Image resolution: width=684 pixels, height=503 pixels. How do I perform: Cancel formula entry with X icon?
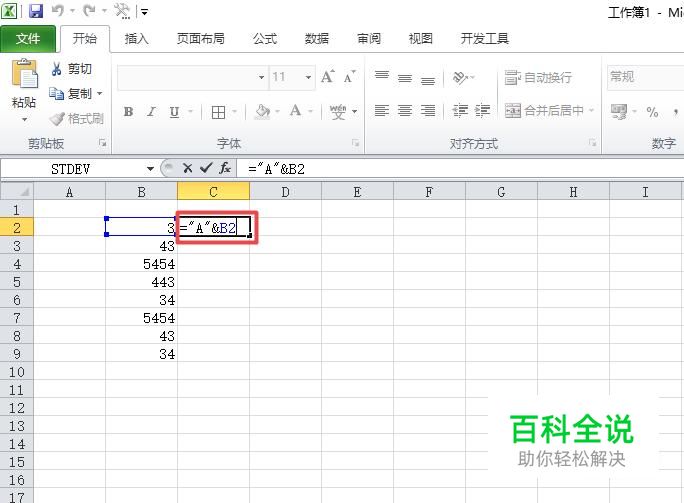pyautogui.click(x=188, y=168)
